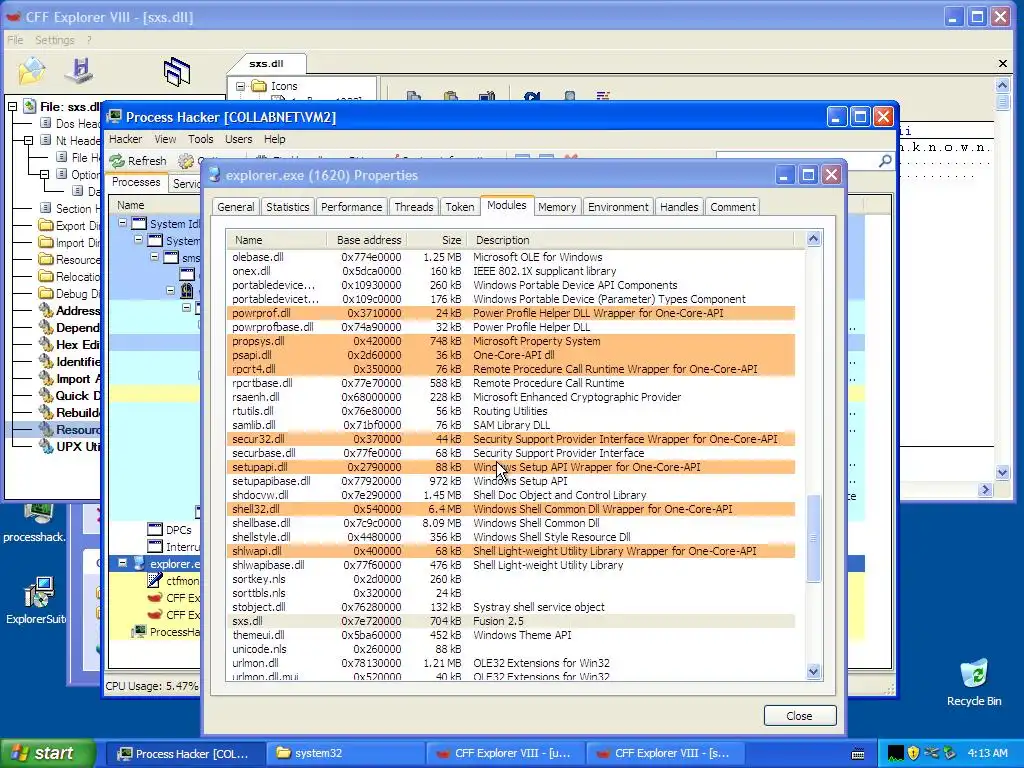Screen dimensions: 1024x768
Task: Open the ExplorerSuite desktop icon
Action: [x=35, y=600]
